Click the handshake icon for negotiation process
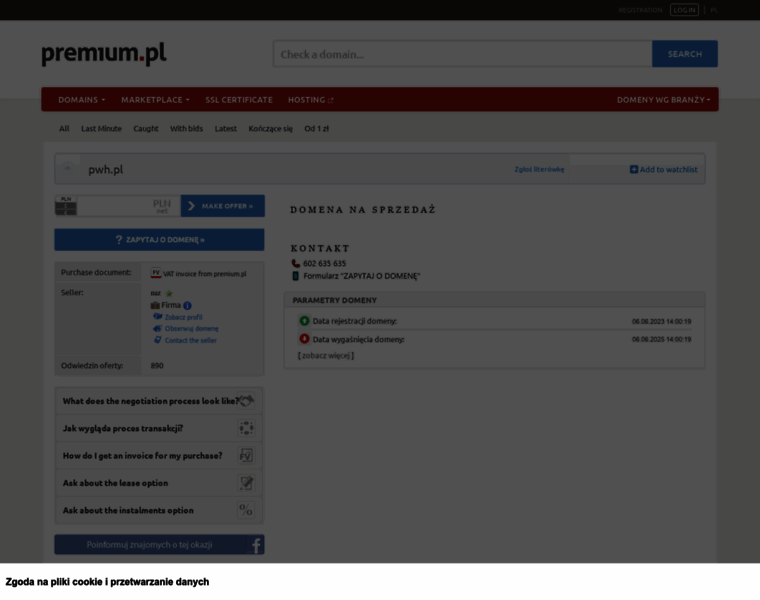 [246, 401]
